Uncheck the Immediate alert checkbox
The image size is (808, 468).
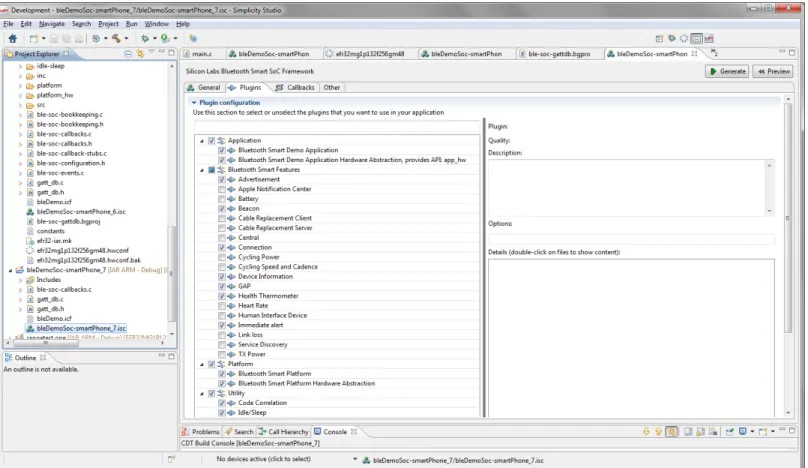coord(222,325)
